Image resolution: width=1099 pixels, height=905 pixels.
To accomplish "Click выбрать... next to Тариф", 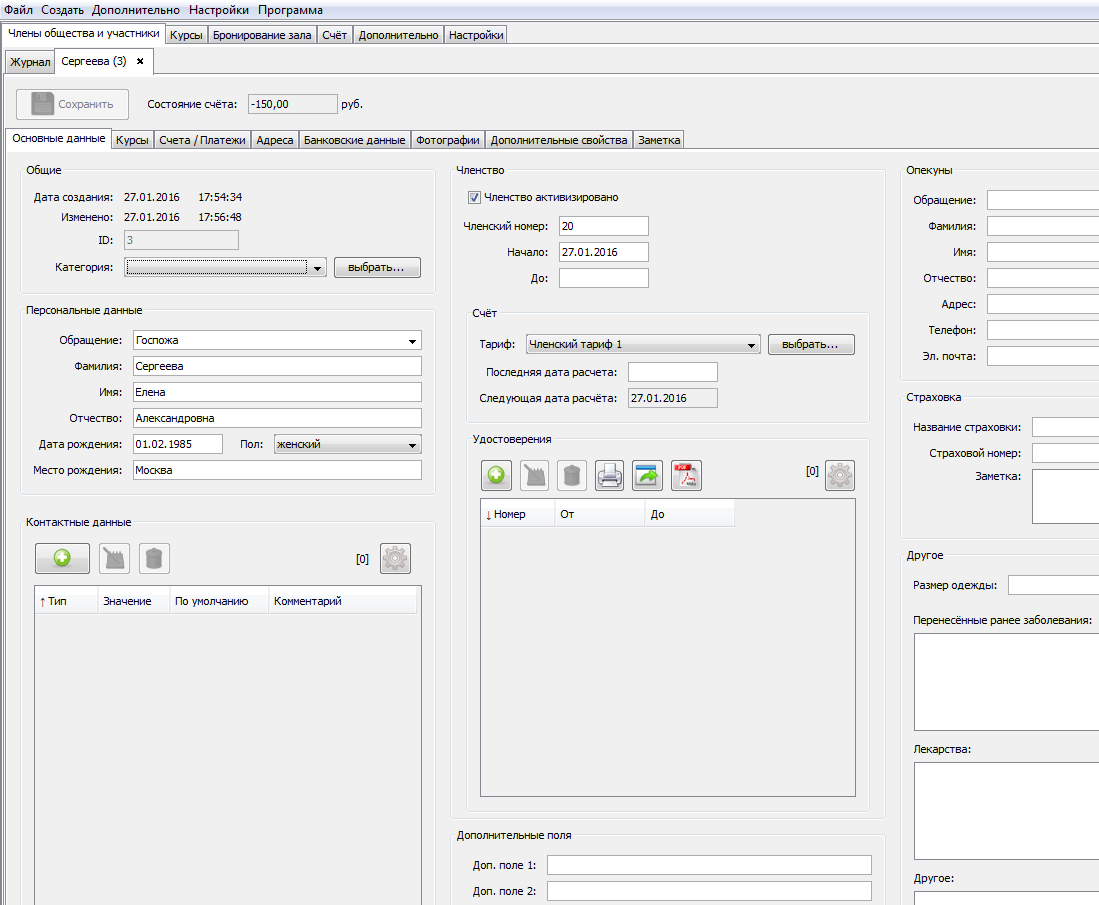I will coord(811,345).
